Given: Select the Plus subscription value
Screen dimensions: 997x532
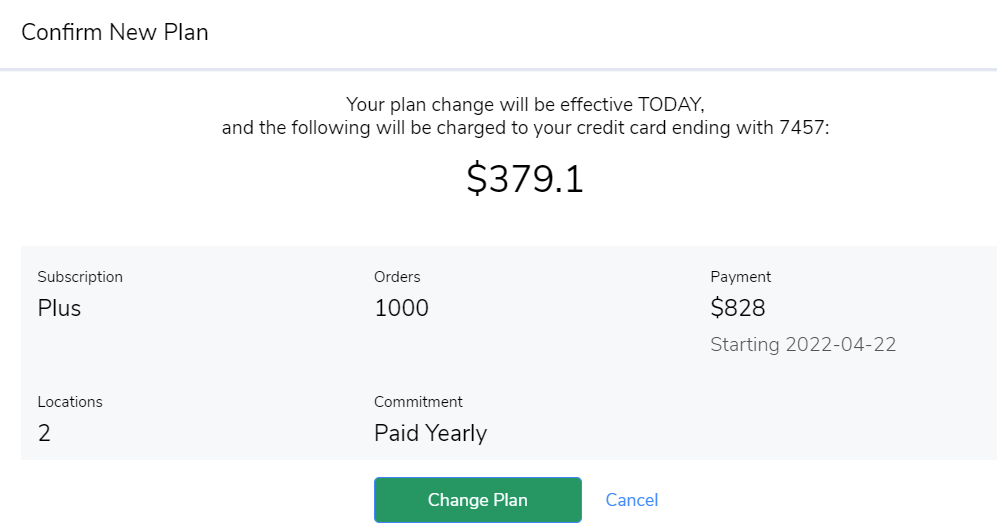Looking at the screenshot, I should [59, 308].
